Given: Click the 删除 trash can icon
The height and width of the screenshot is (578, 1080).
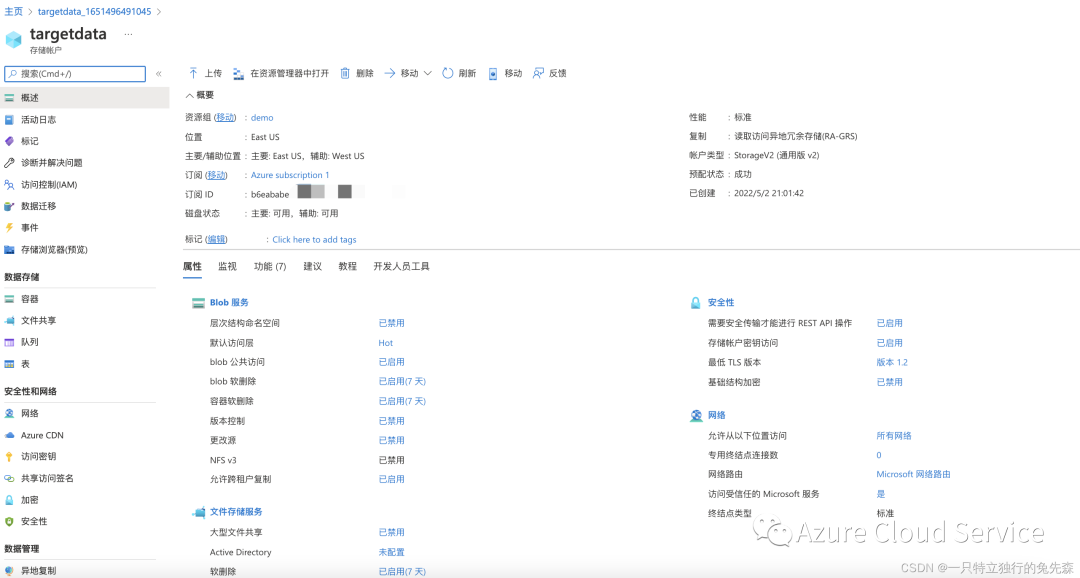Looking at the screenshot, I should point(345,73).
